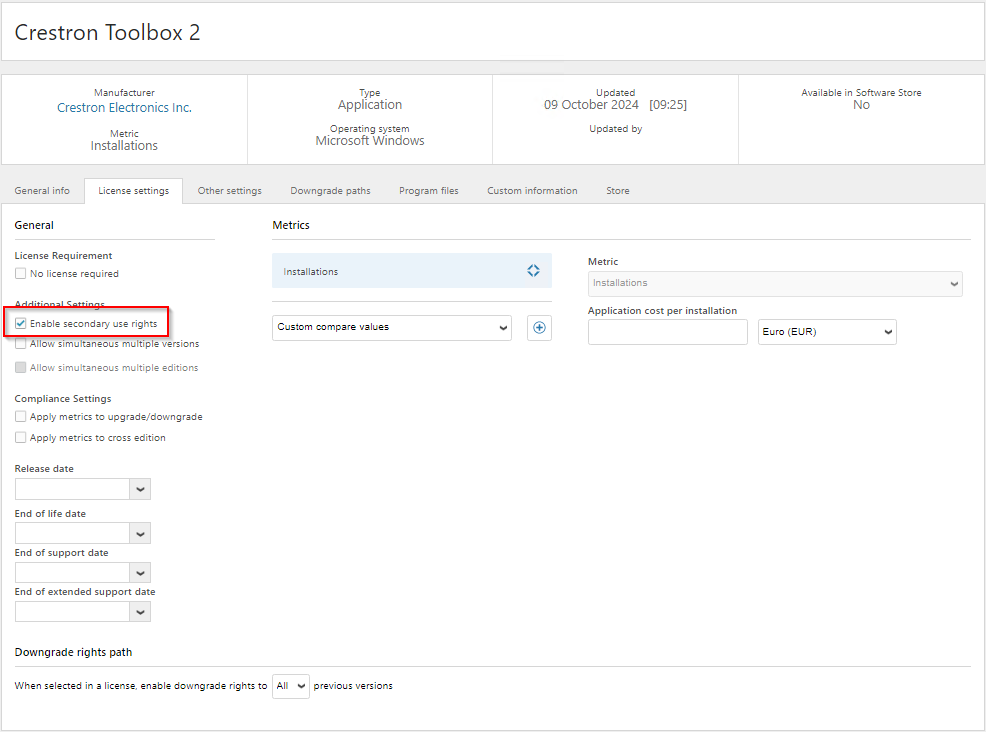Click the 09 October 2024 updated date
The image size is (986, 732).
tap(591, 104)
